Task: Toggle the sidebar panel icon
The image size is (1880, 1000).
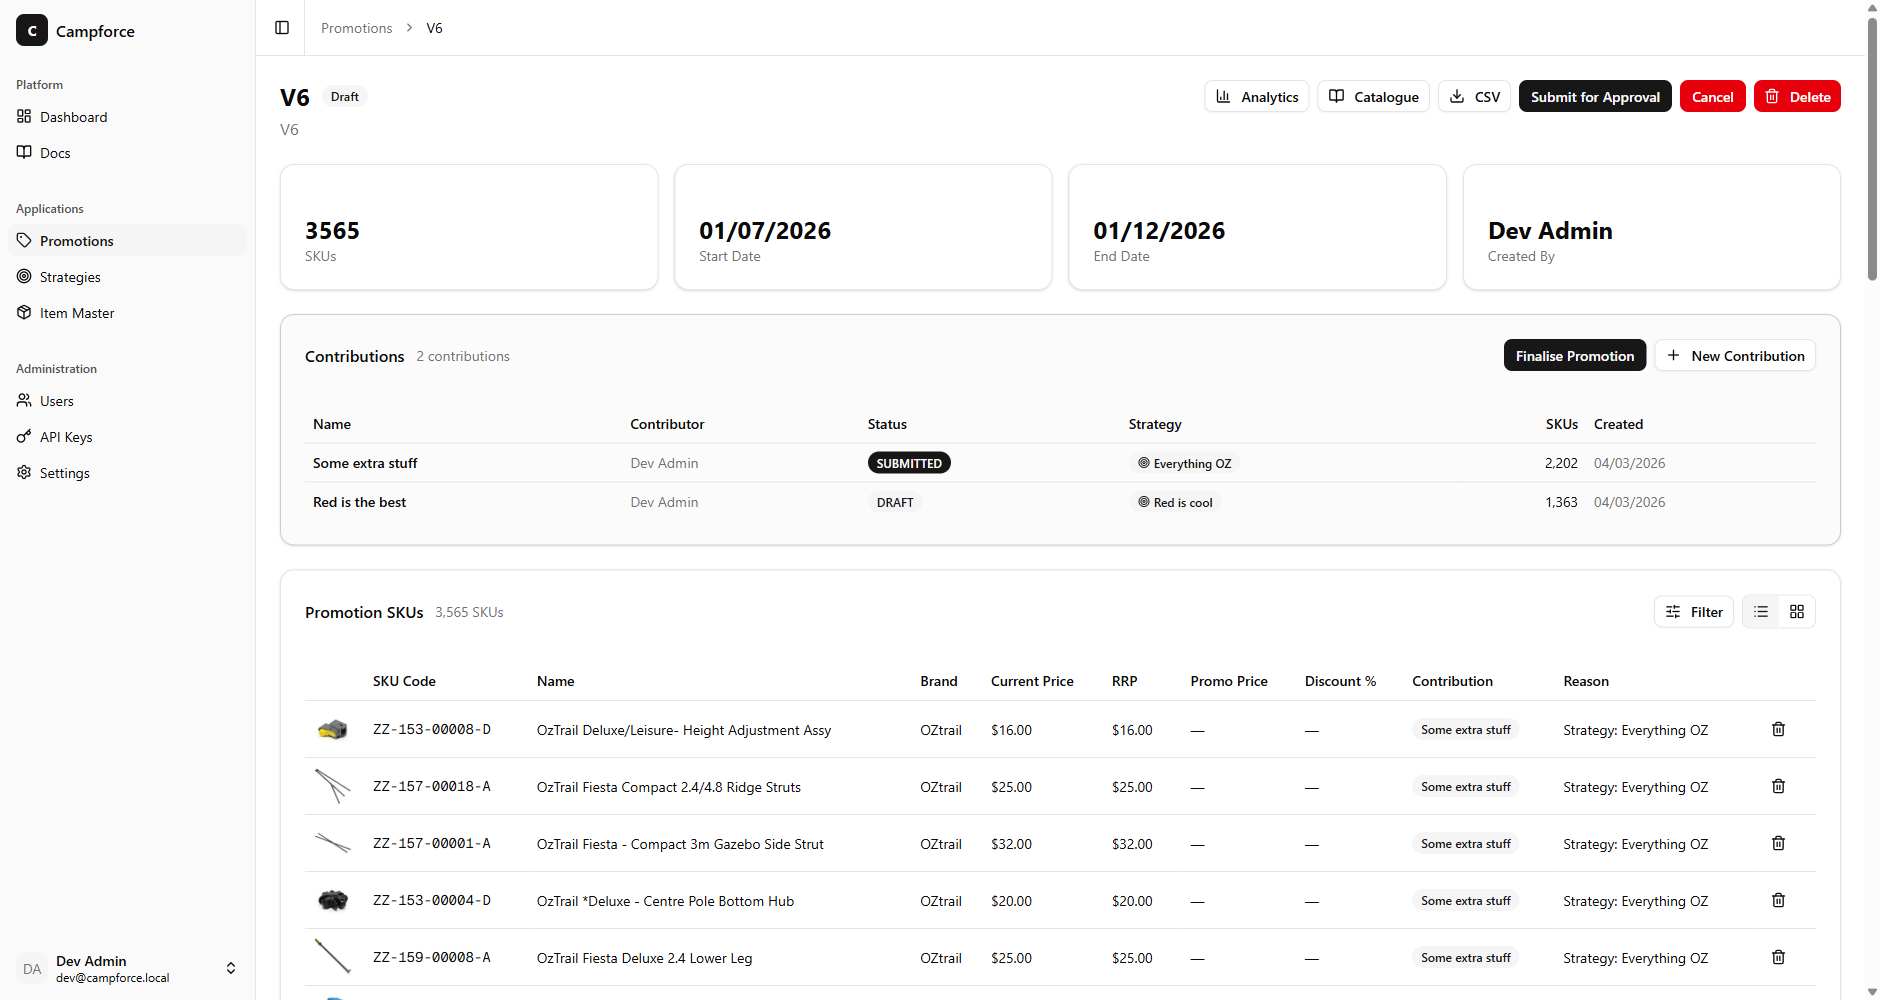Action: pos(282,28)
